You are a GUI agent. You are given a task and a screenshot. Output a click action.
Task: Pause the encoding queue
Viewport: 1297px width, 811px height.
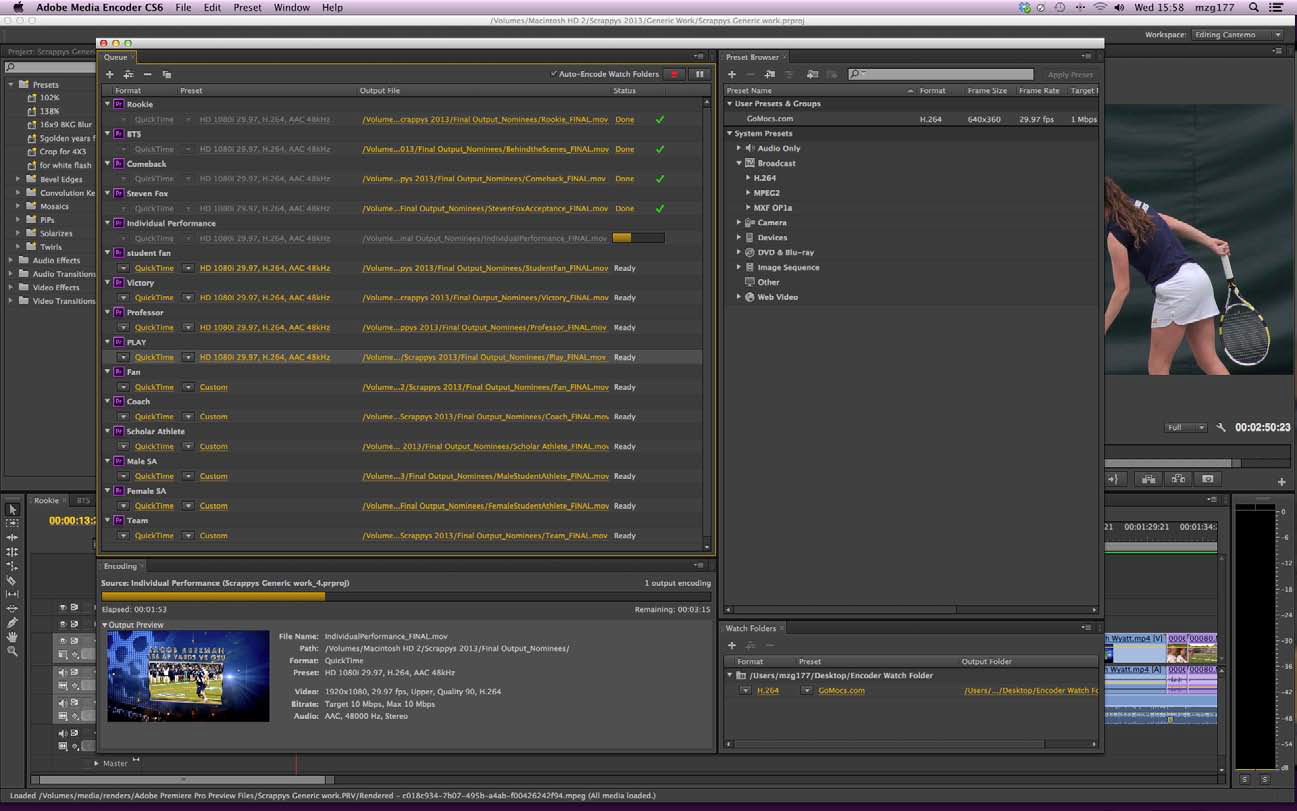[700, 74]
